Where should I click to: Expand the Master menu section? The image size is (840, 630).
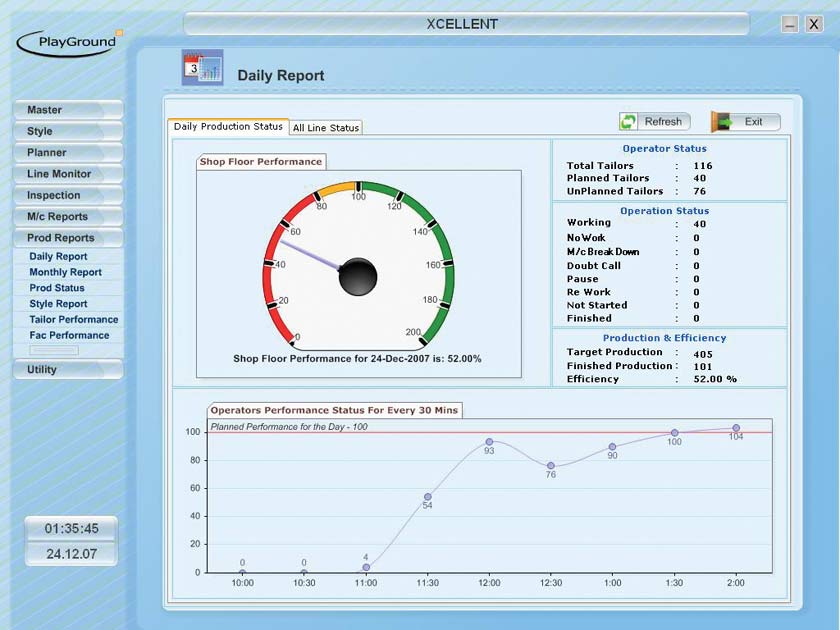pos(67,110)
